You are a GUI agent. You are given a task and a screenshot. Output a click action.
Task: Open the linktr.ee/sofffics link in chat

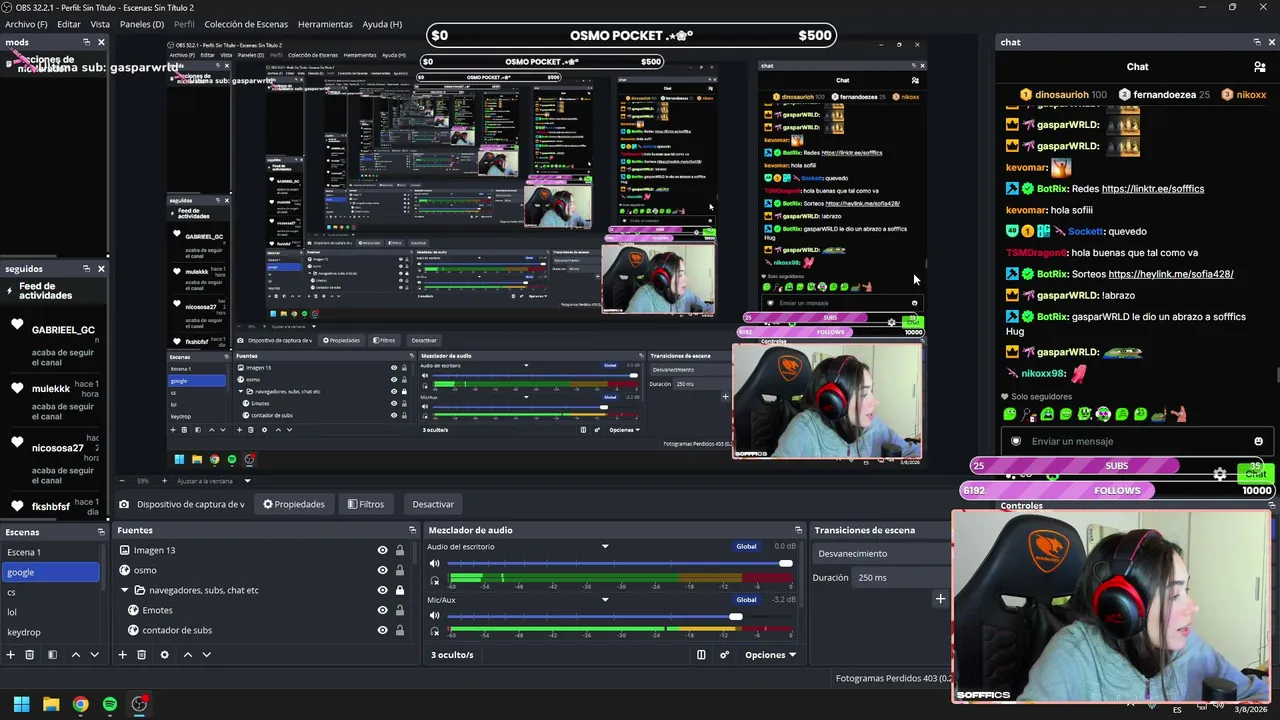coord(1152,189)
